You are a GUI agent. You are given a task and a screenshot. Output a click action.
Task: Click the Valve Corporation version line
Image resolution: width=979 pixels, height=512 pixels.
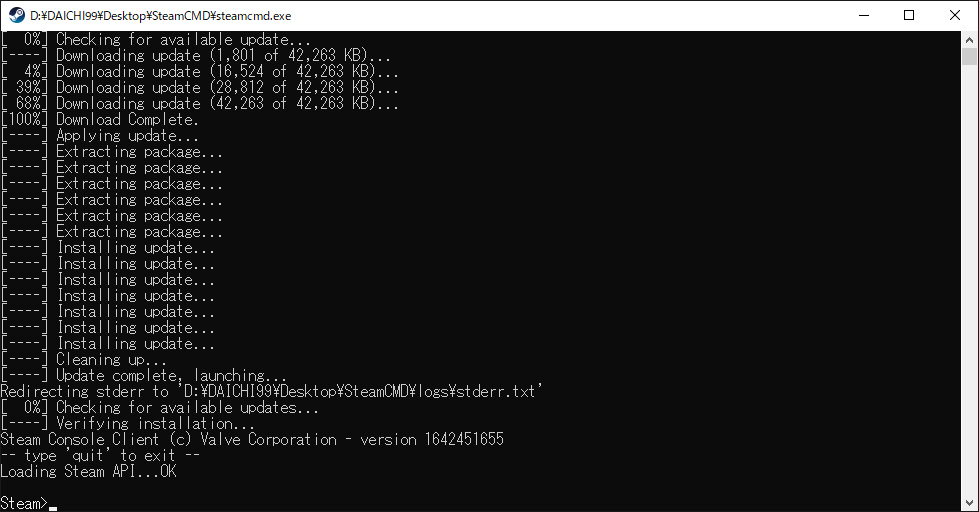pyautogui.click(x=252, y=440)
